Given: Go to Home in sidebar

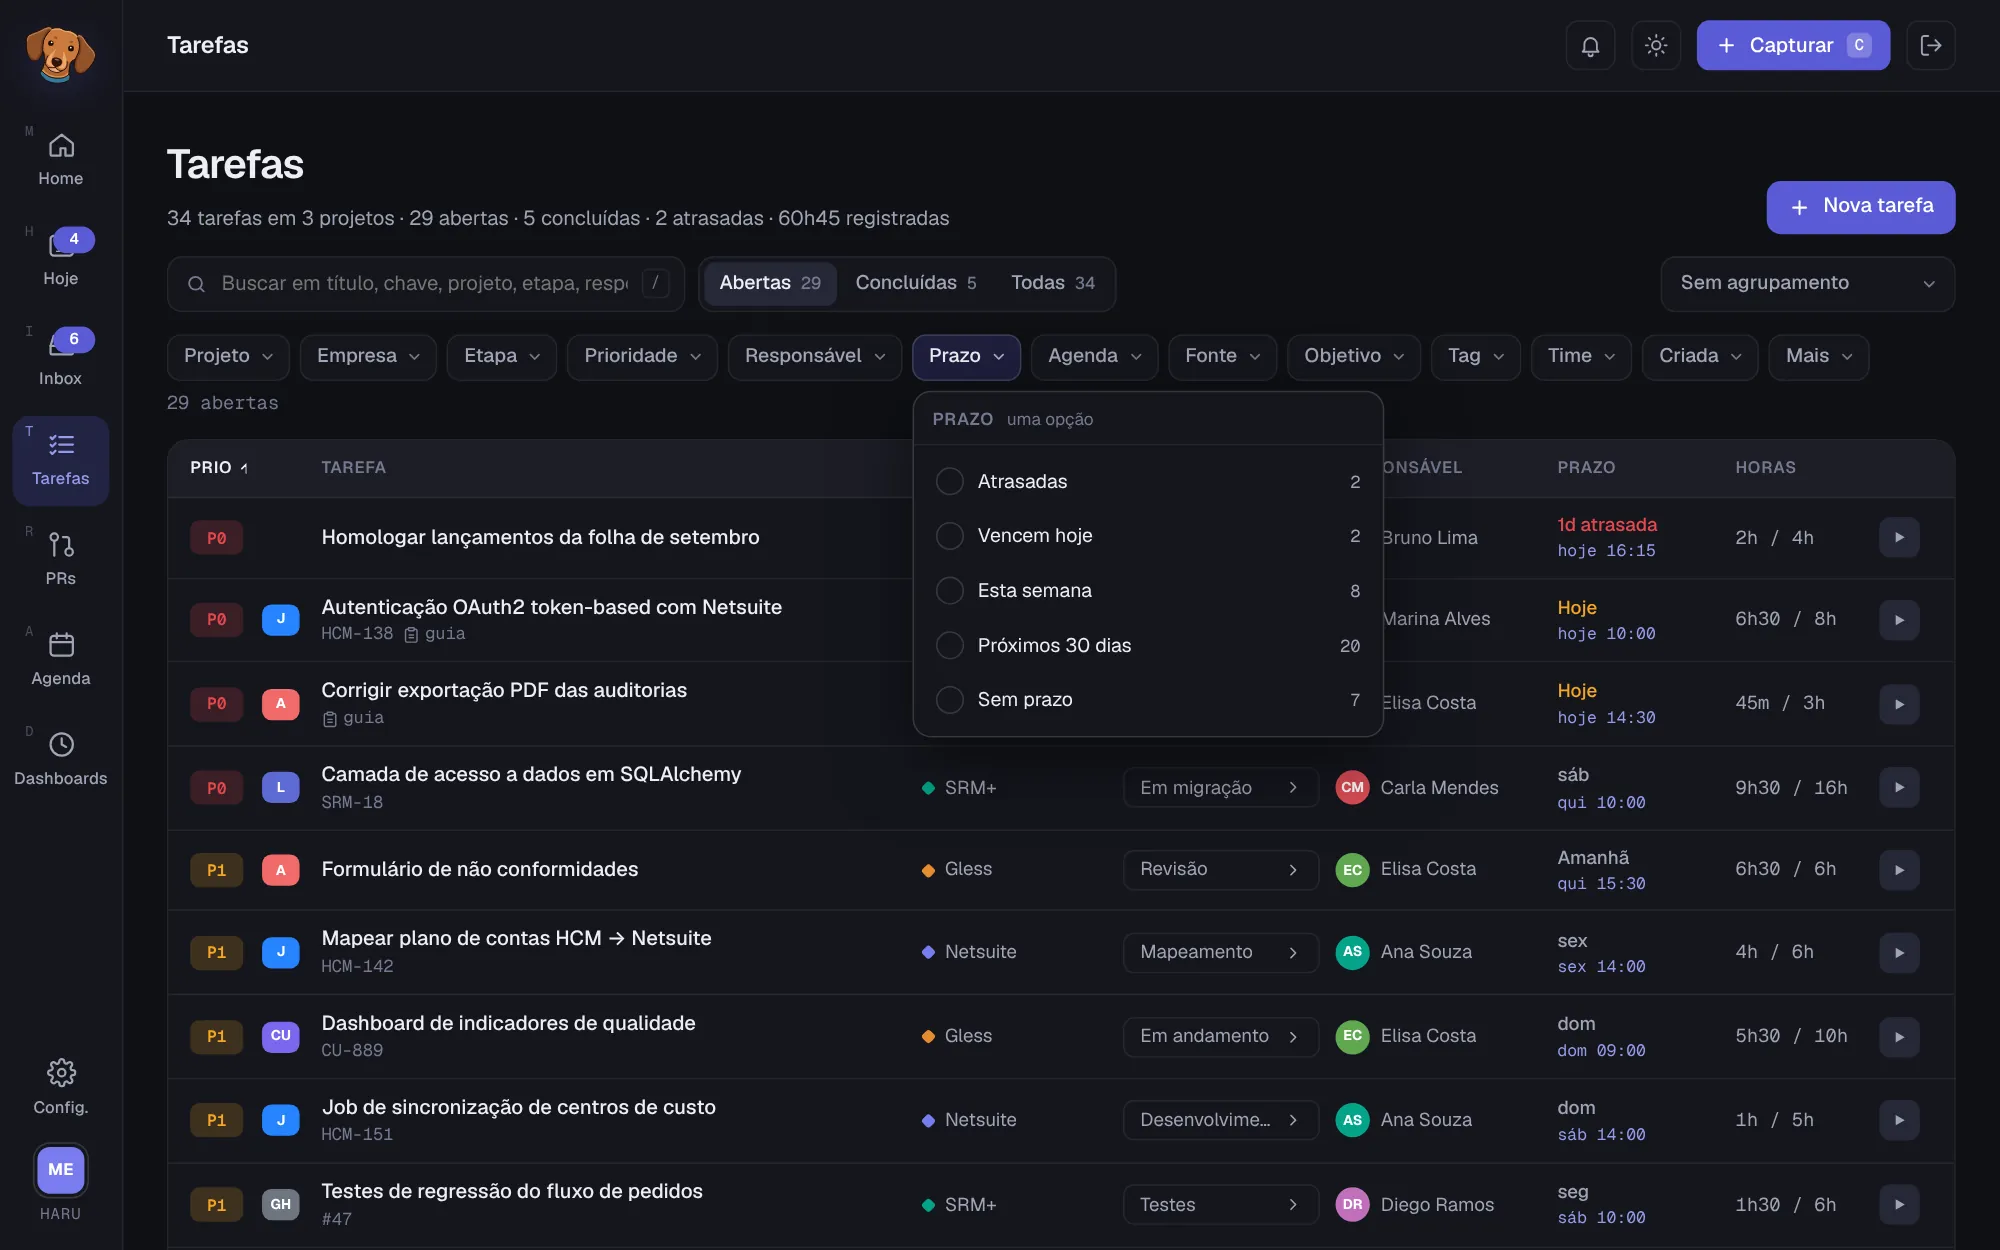Looking at the screenshot, I should (x=61, y=160).
